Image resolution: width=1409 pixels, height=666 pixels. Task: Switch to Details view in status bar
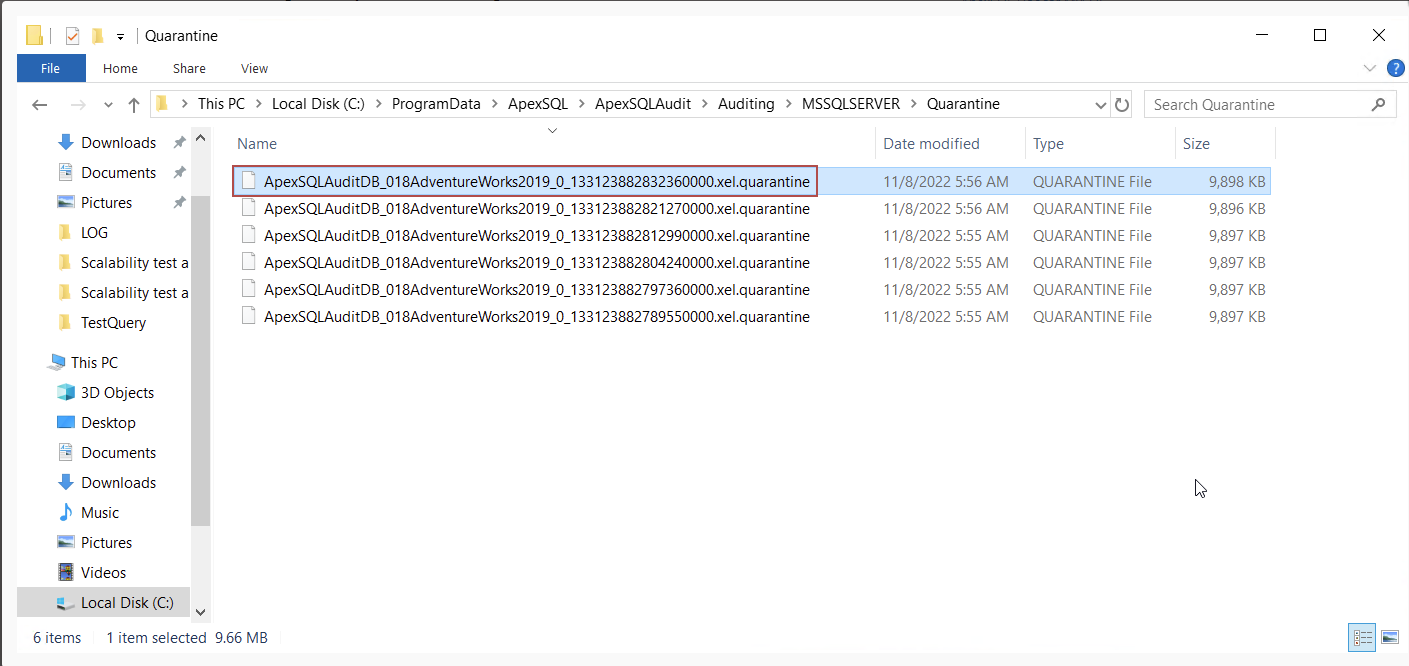1362,637
